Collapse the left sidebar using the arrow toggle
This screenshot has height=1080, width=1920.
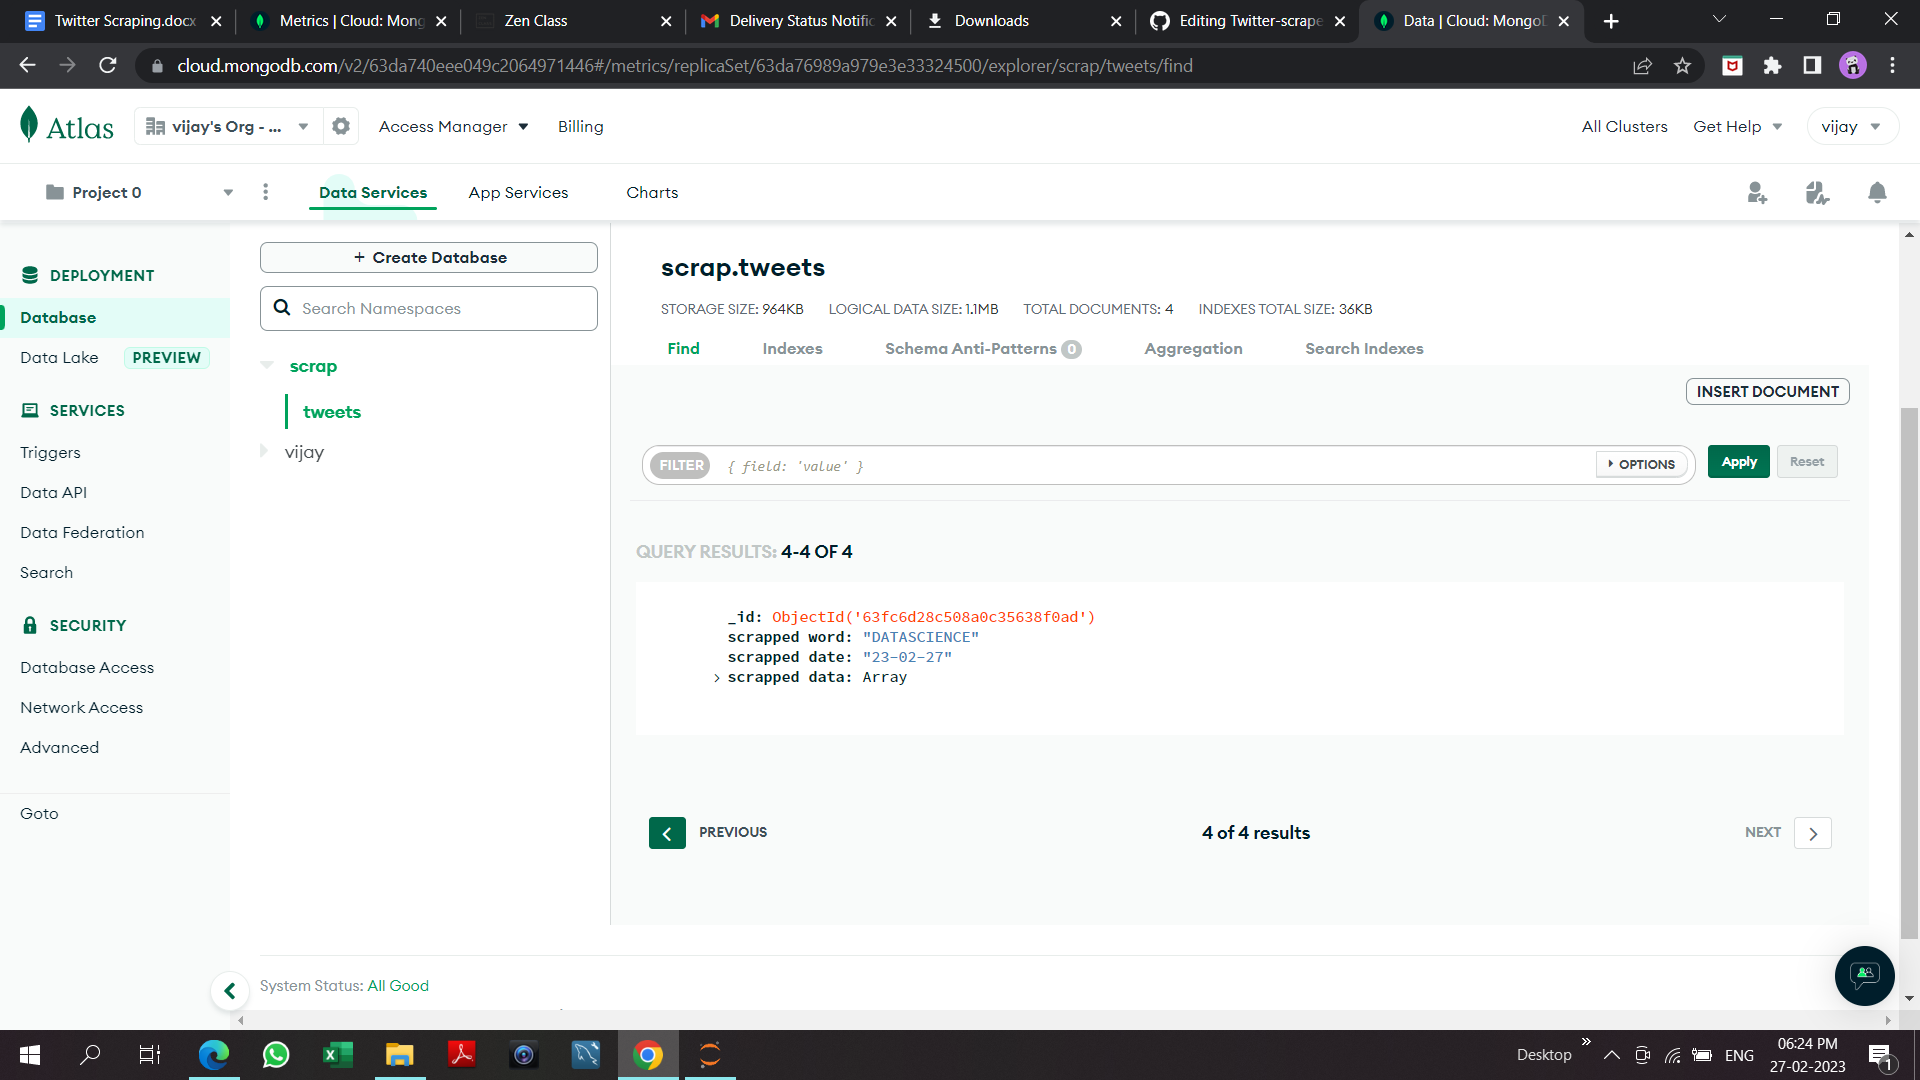[x=230, y=990]
